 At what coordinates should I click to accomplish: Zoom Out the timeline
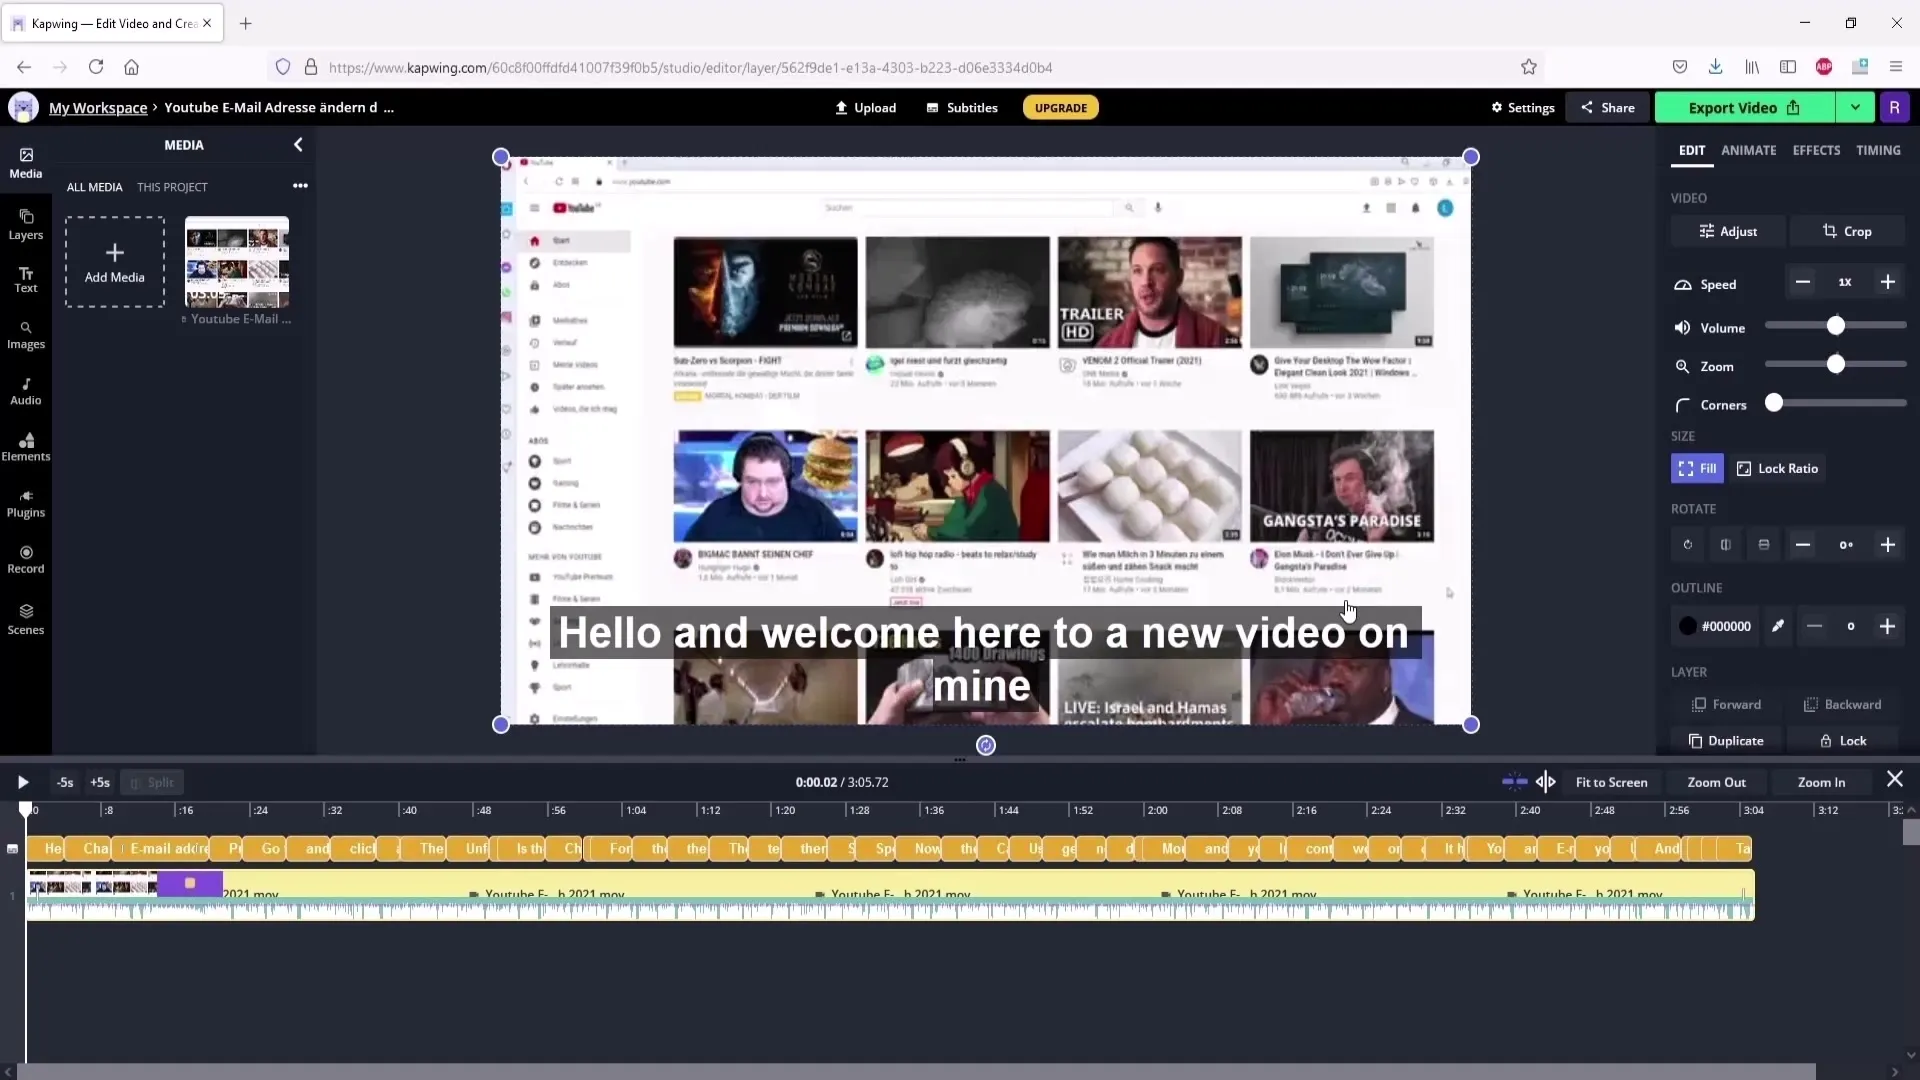point(1716,782)
